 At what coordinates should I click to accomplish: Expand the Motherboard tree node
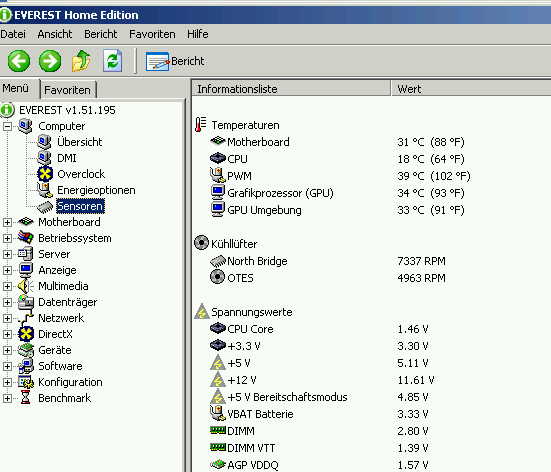7,222
